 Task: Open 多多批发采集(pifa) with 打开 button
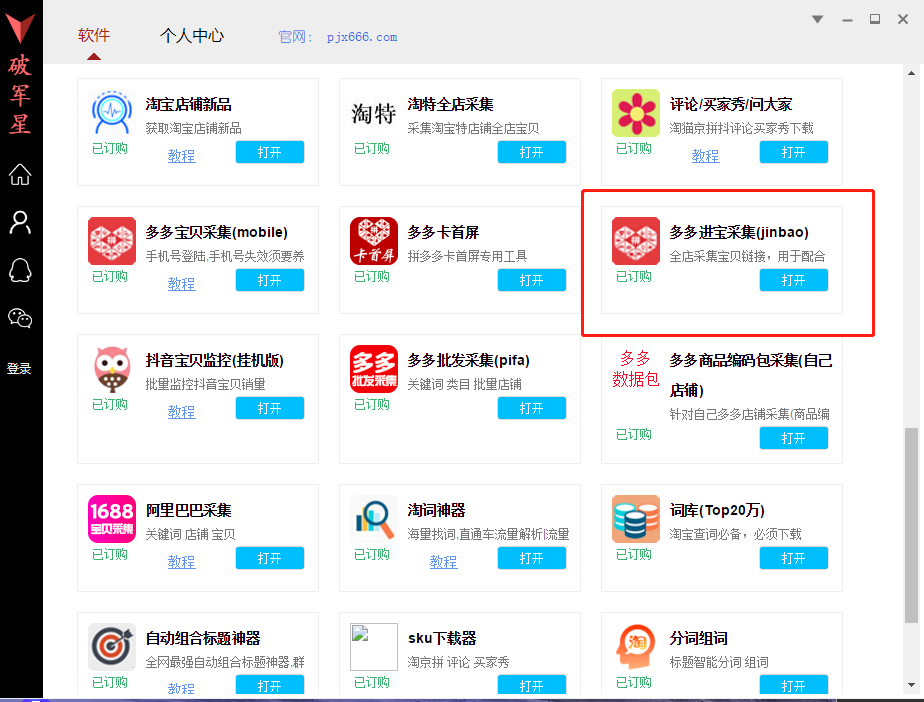click(532, 408)
